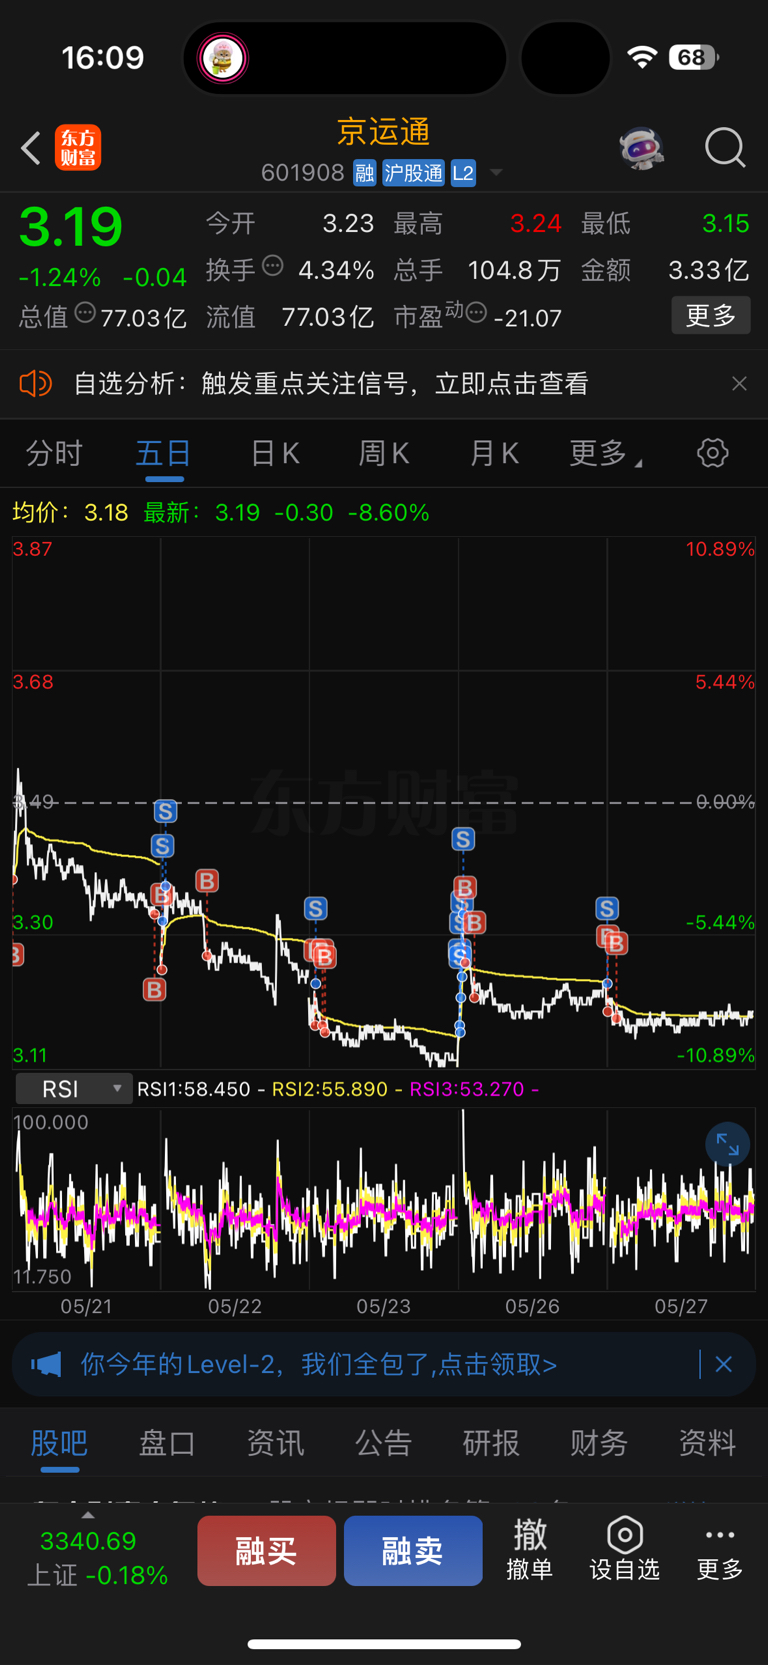Tap the speaker icon in 自选分析 notice

36,384
